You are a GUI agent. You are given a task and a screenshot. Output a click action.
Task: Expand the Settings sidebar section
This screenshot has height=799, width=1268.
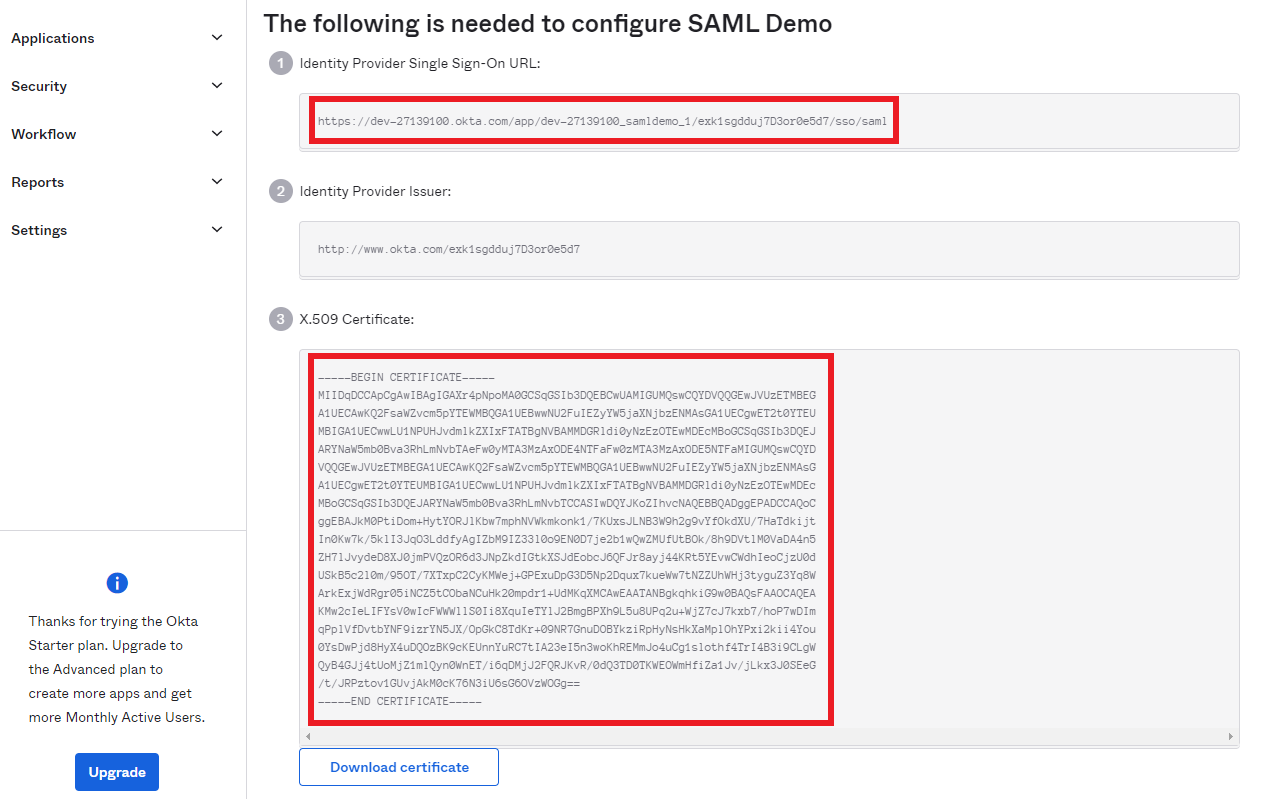tap(216, 229)
